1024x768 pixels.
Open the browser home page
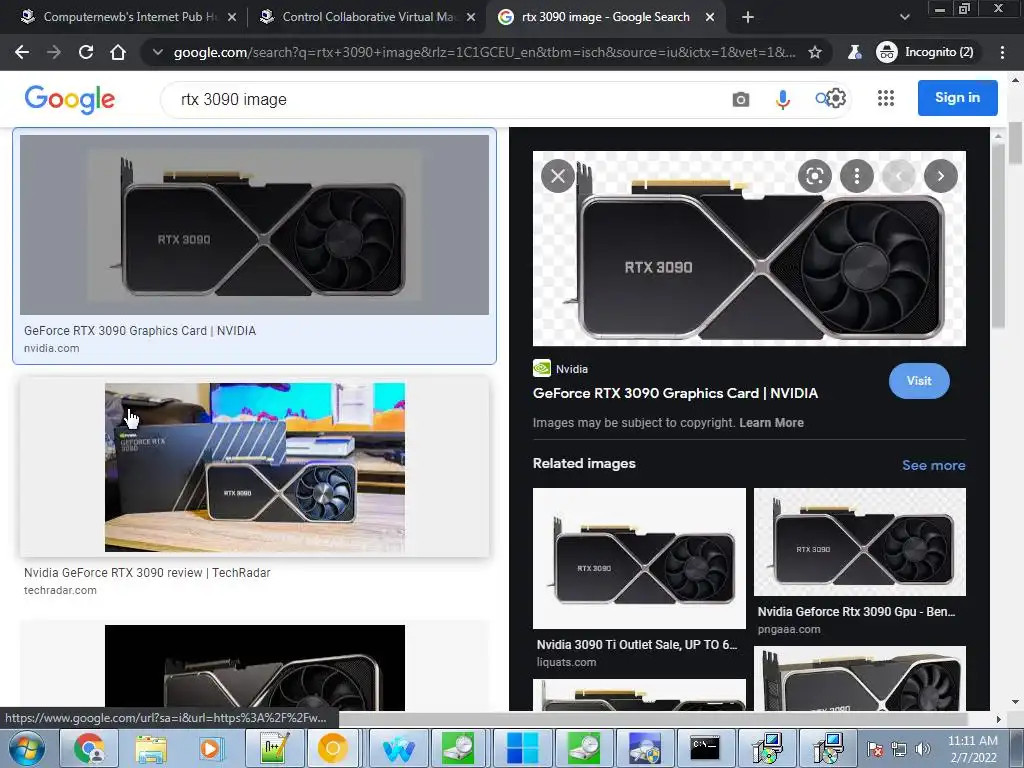point(118,52)
